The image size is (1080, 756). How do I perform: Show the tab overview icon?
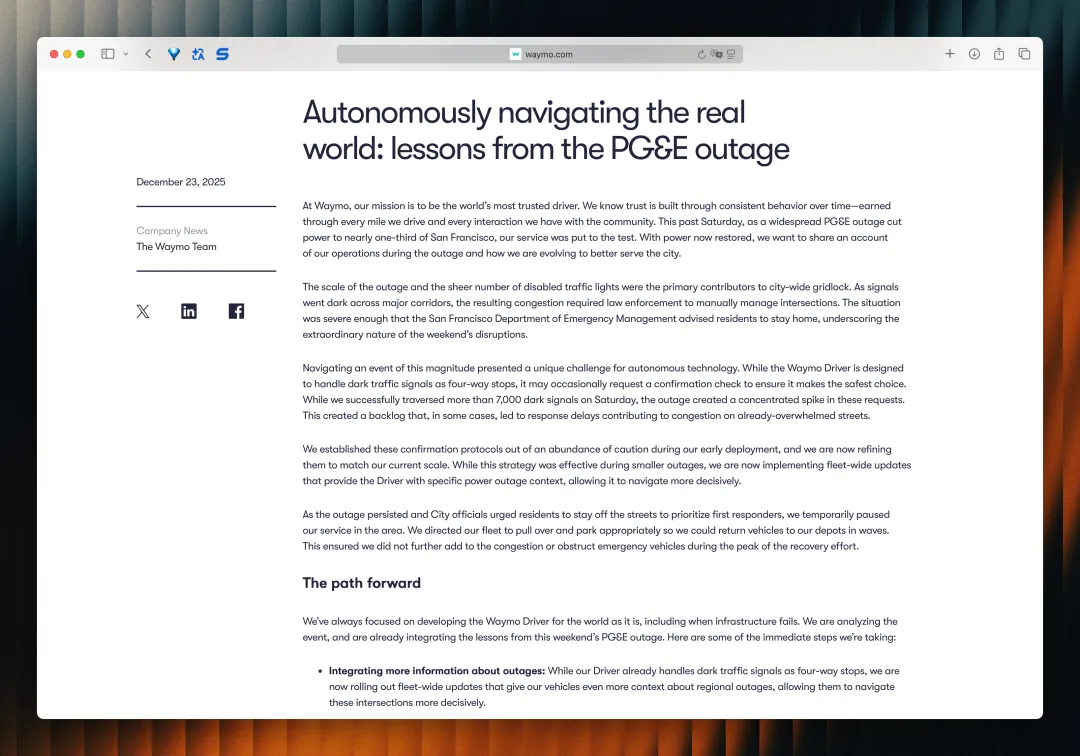point(1024,54)
